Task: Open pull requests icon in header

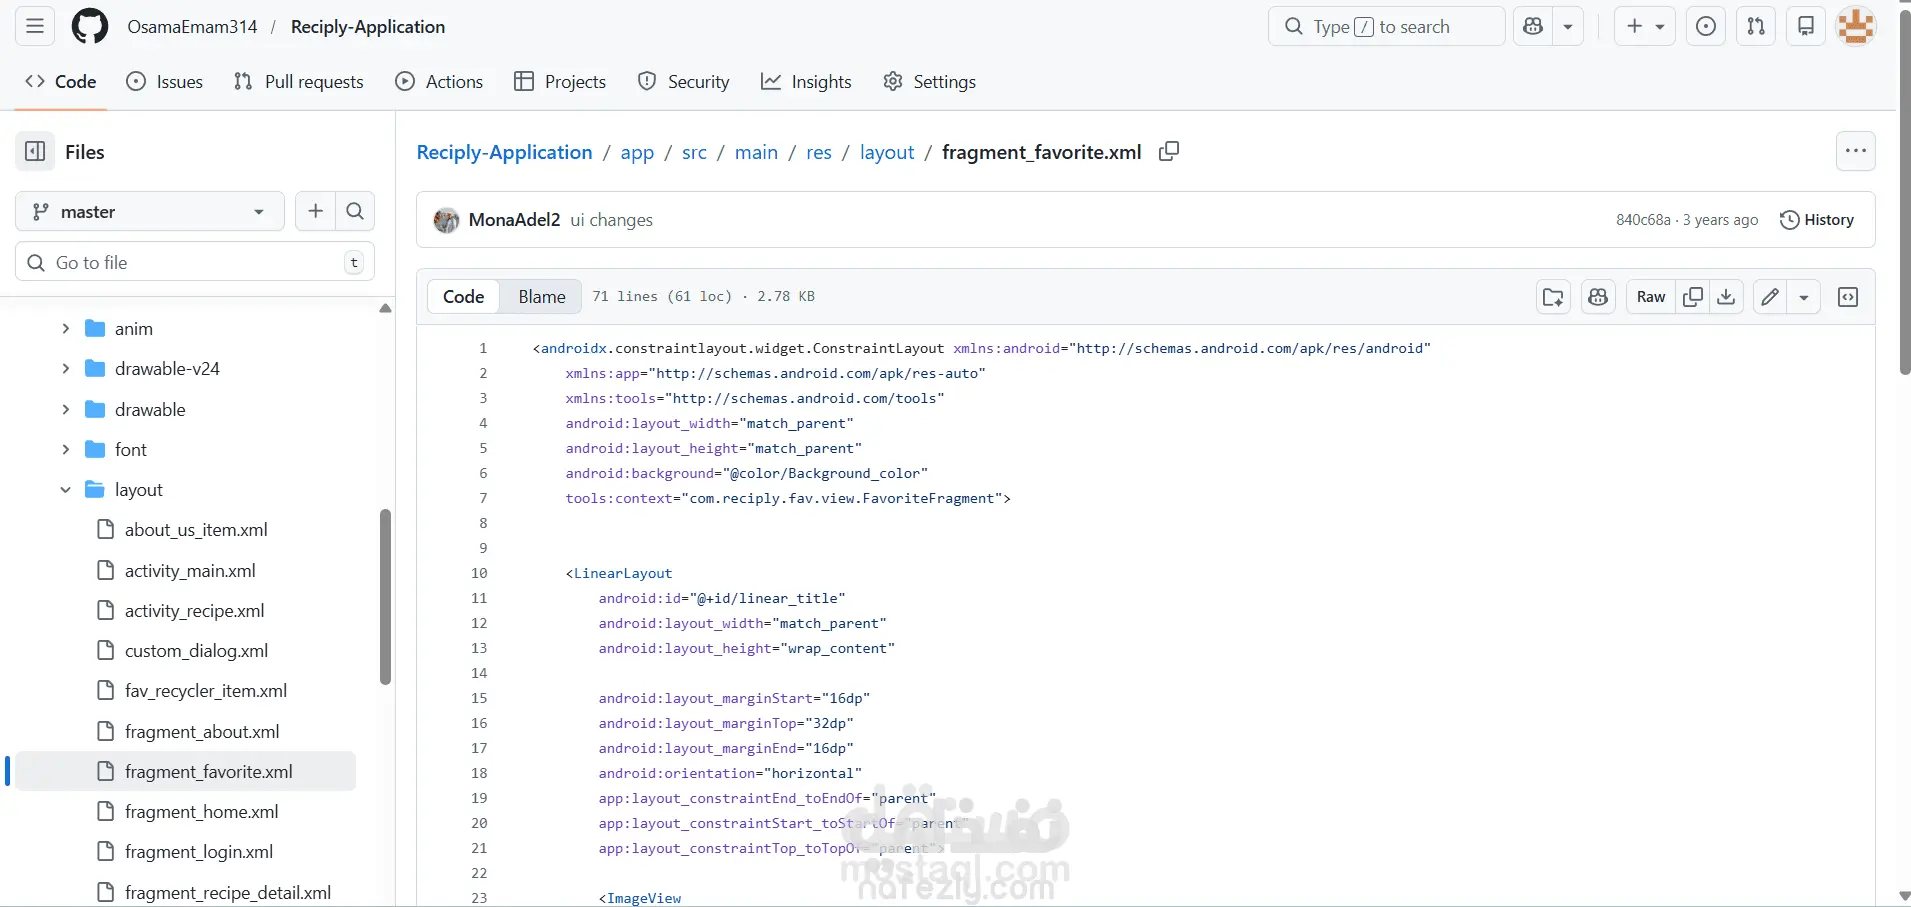Action: click(1756, 26)
